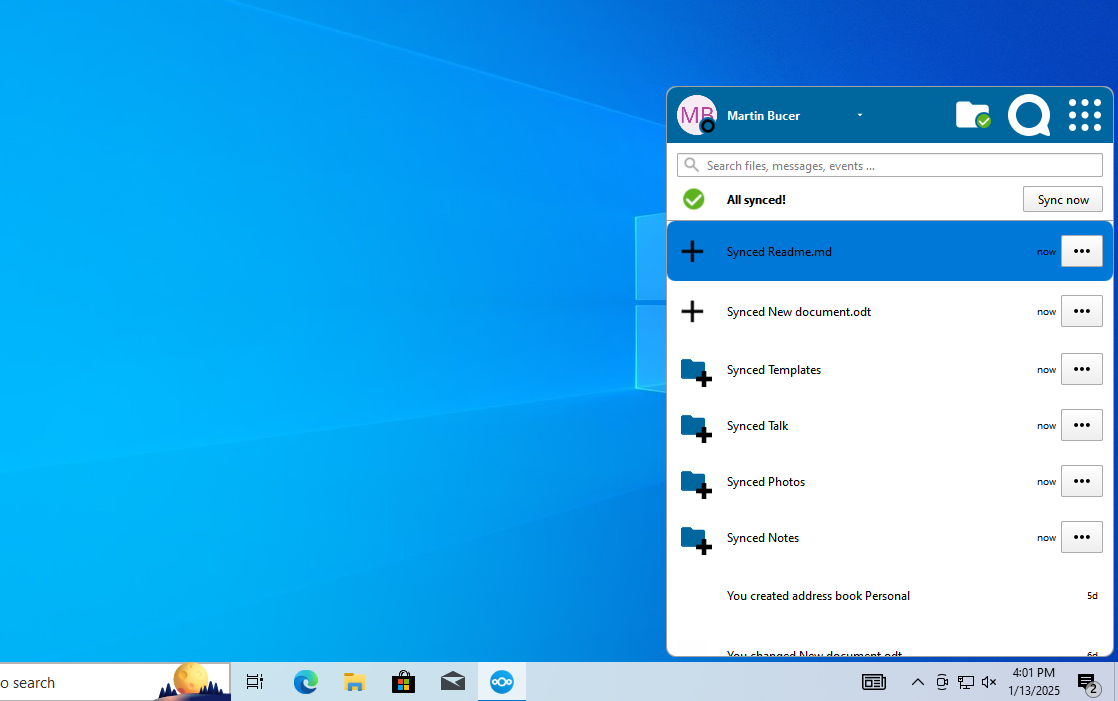
Task: Open the network icon in system tray
Action: (x=965, y=682)
